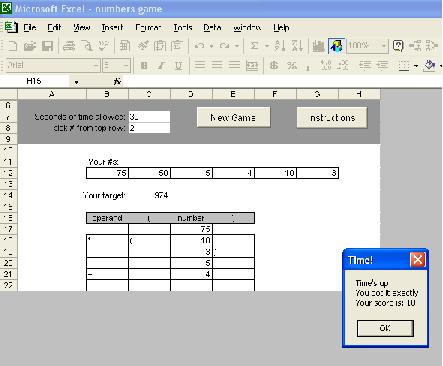Click the Print icon
The height and width of the screenshot is (366, 443).
pyautogui.click(x=69, y=46)
